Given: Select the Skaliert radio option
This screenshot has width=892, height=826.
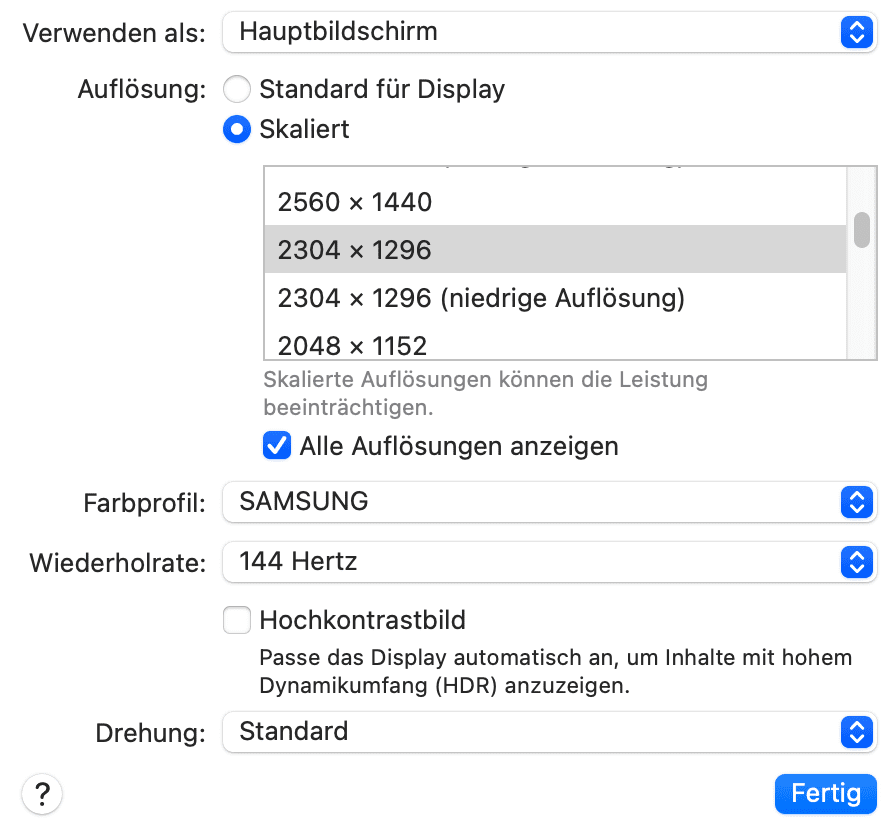Looking at the screenshot, I should [237, 130].
